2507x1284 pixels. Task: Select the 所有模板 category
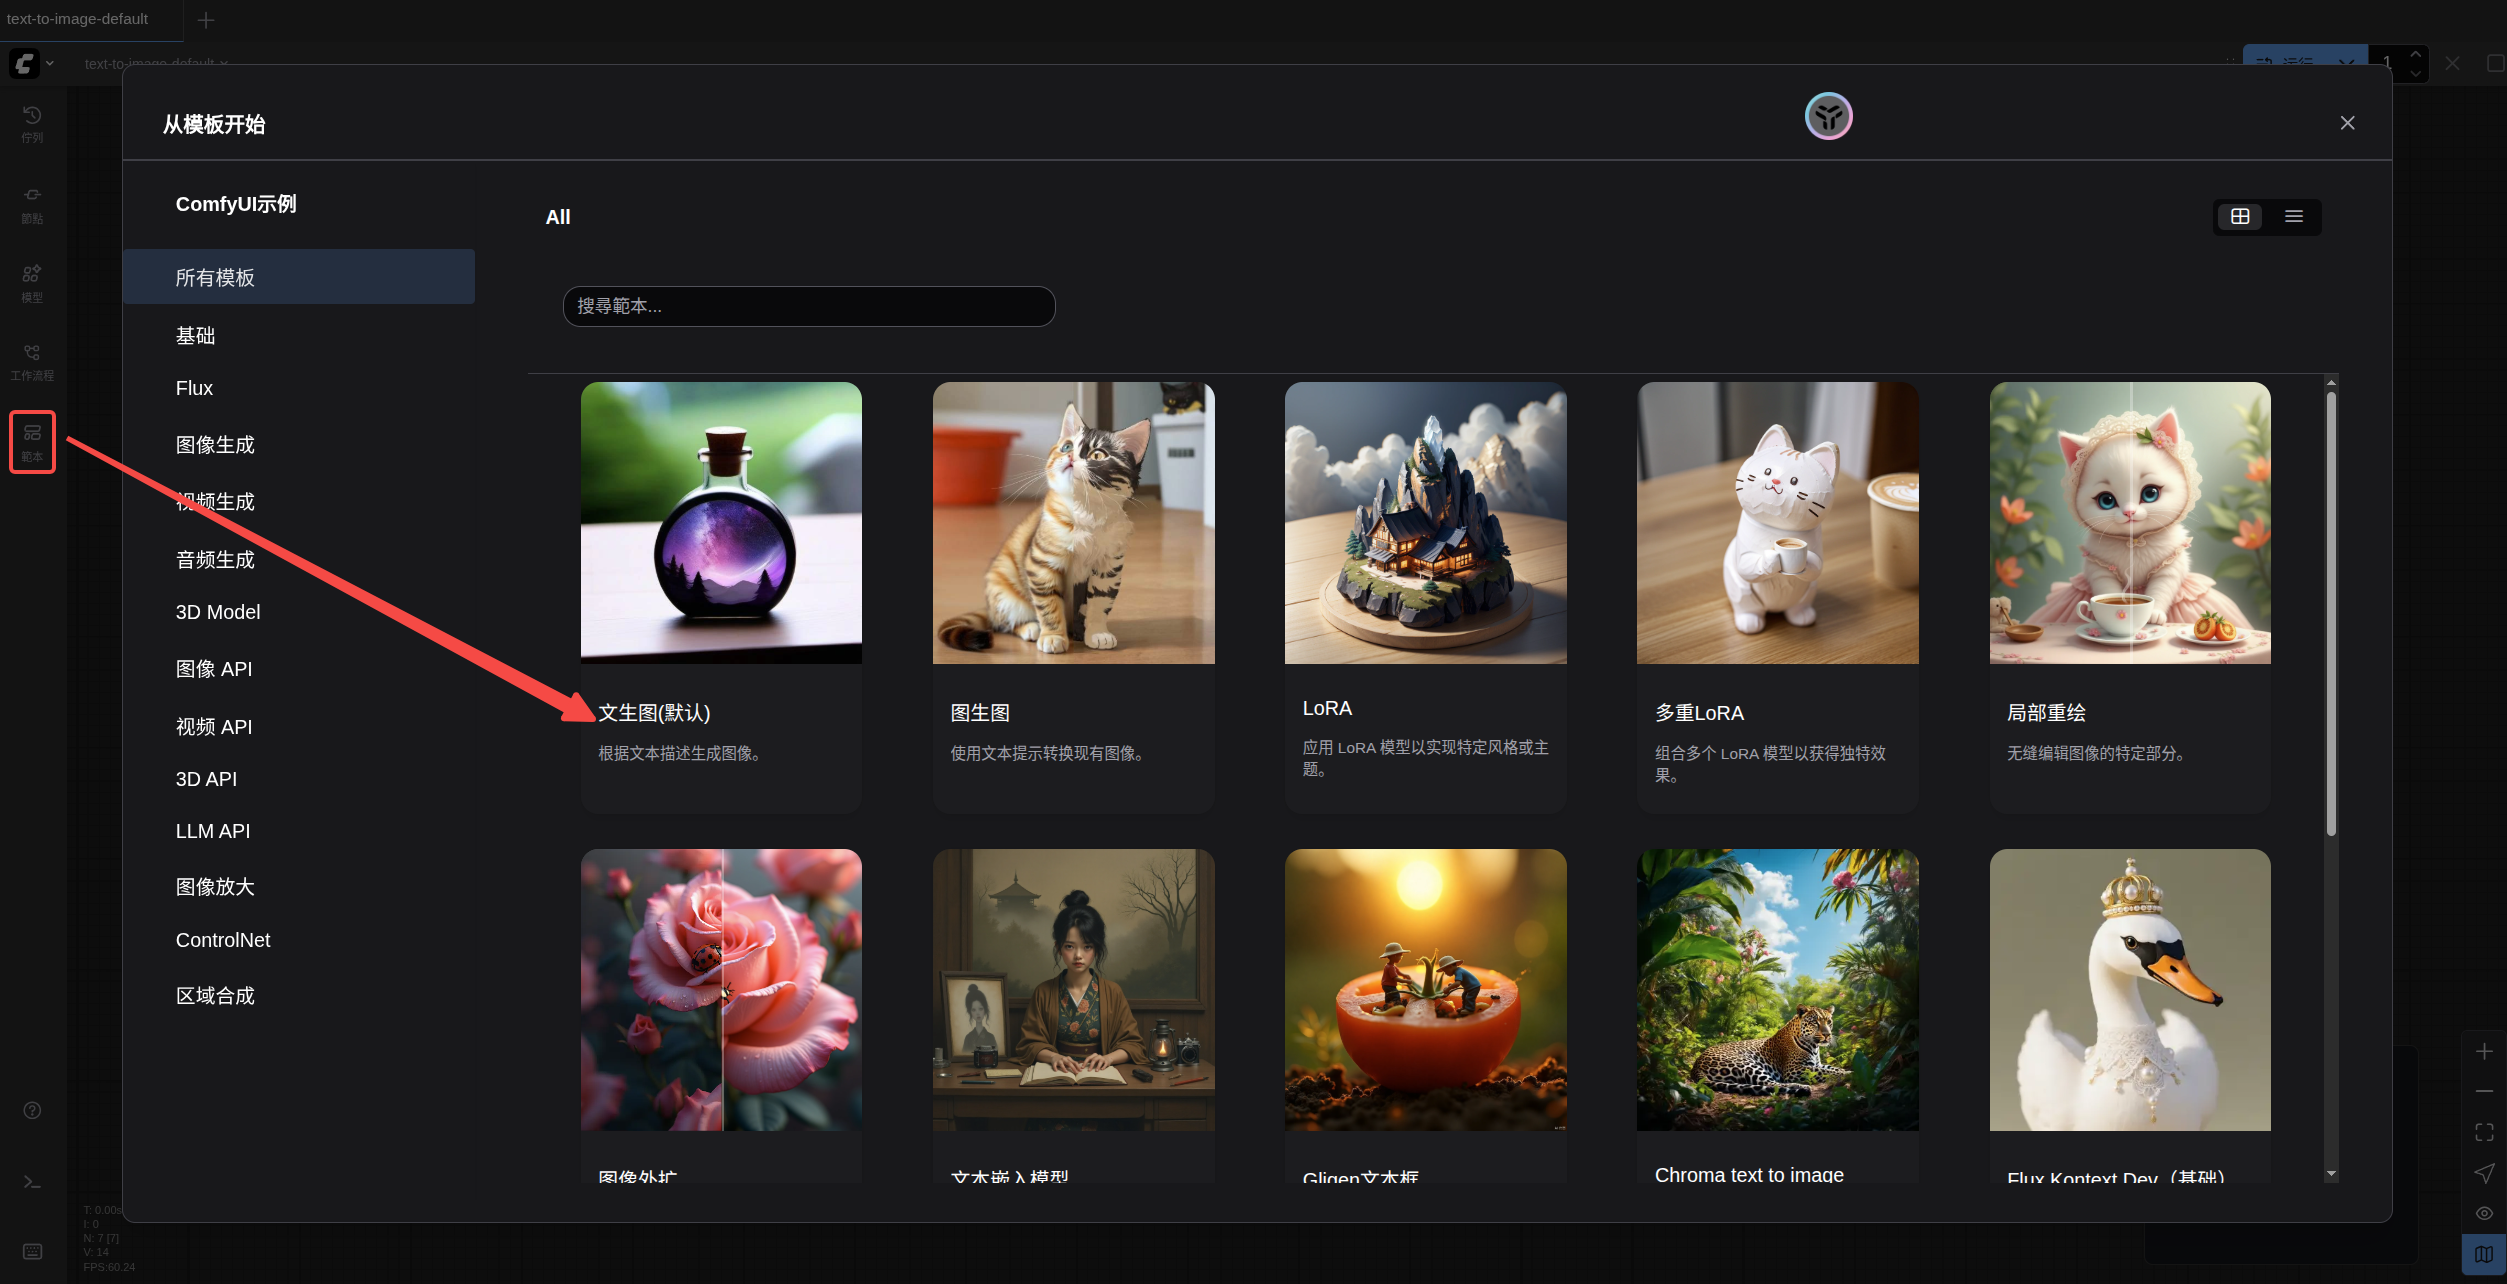tap(299, 277)
